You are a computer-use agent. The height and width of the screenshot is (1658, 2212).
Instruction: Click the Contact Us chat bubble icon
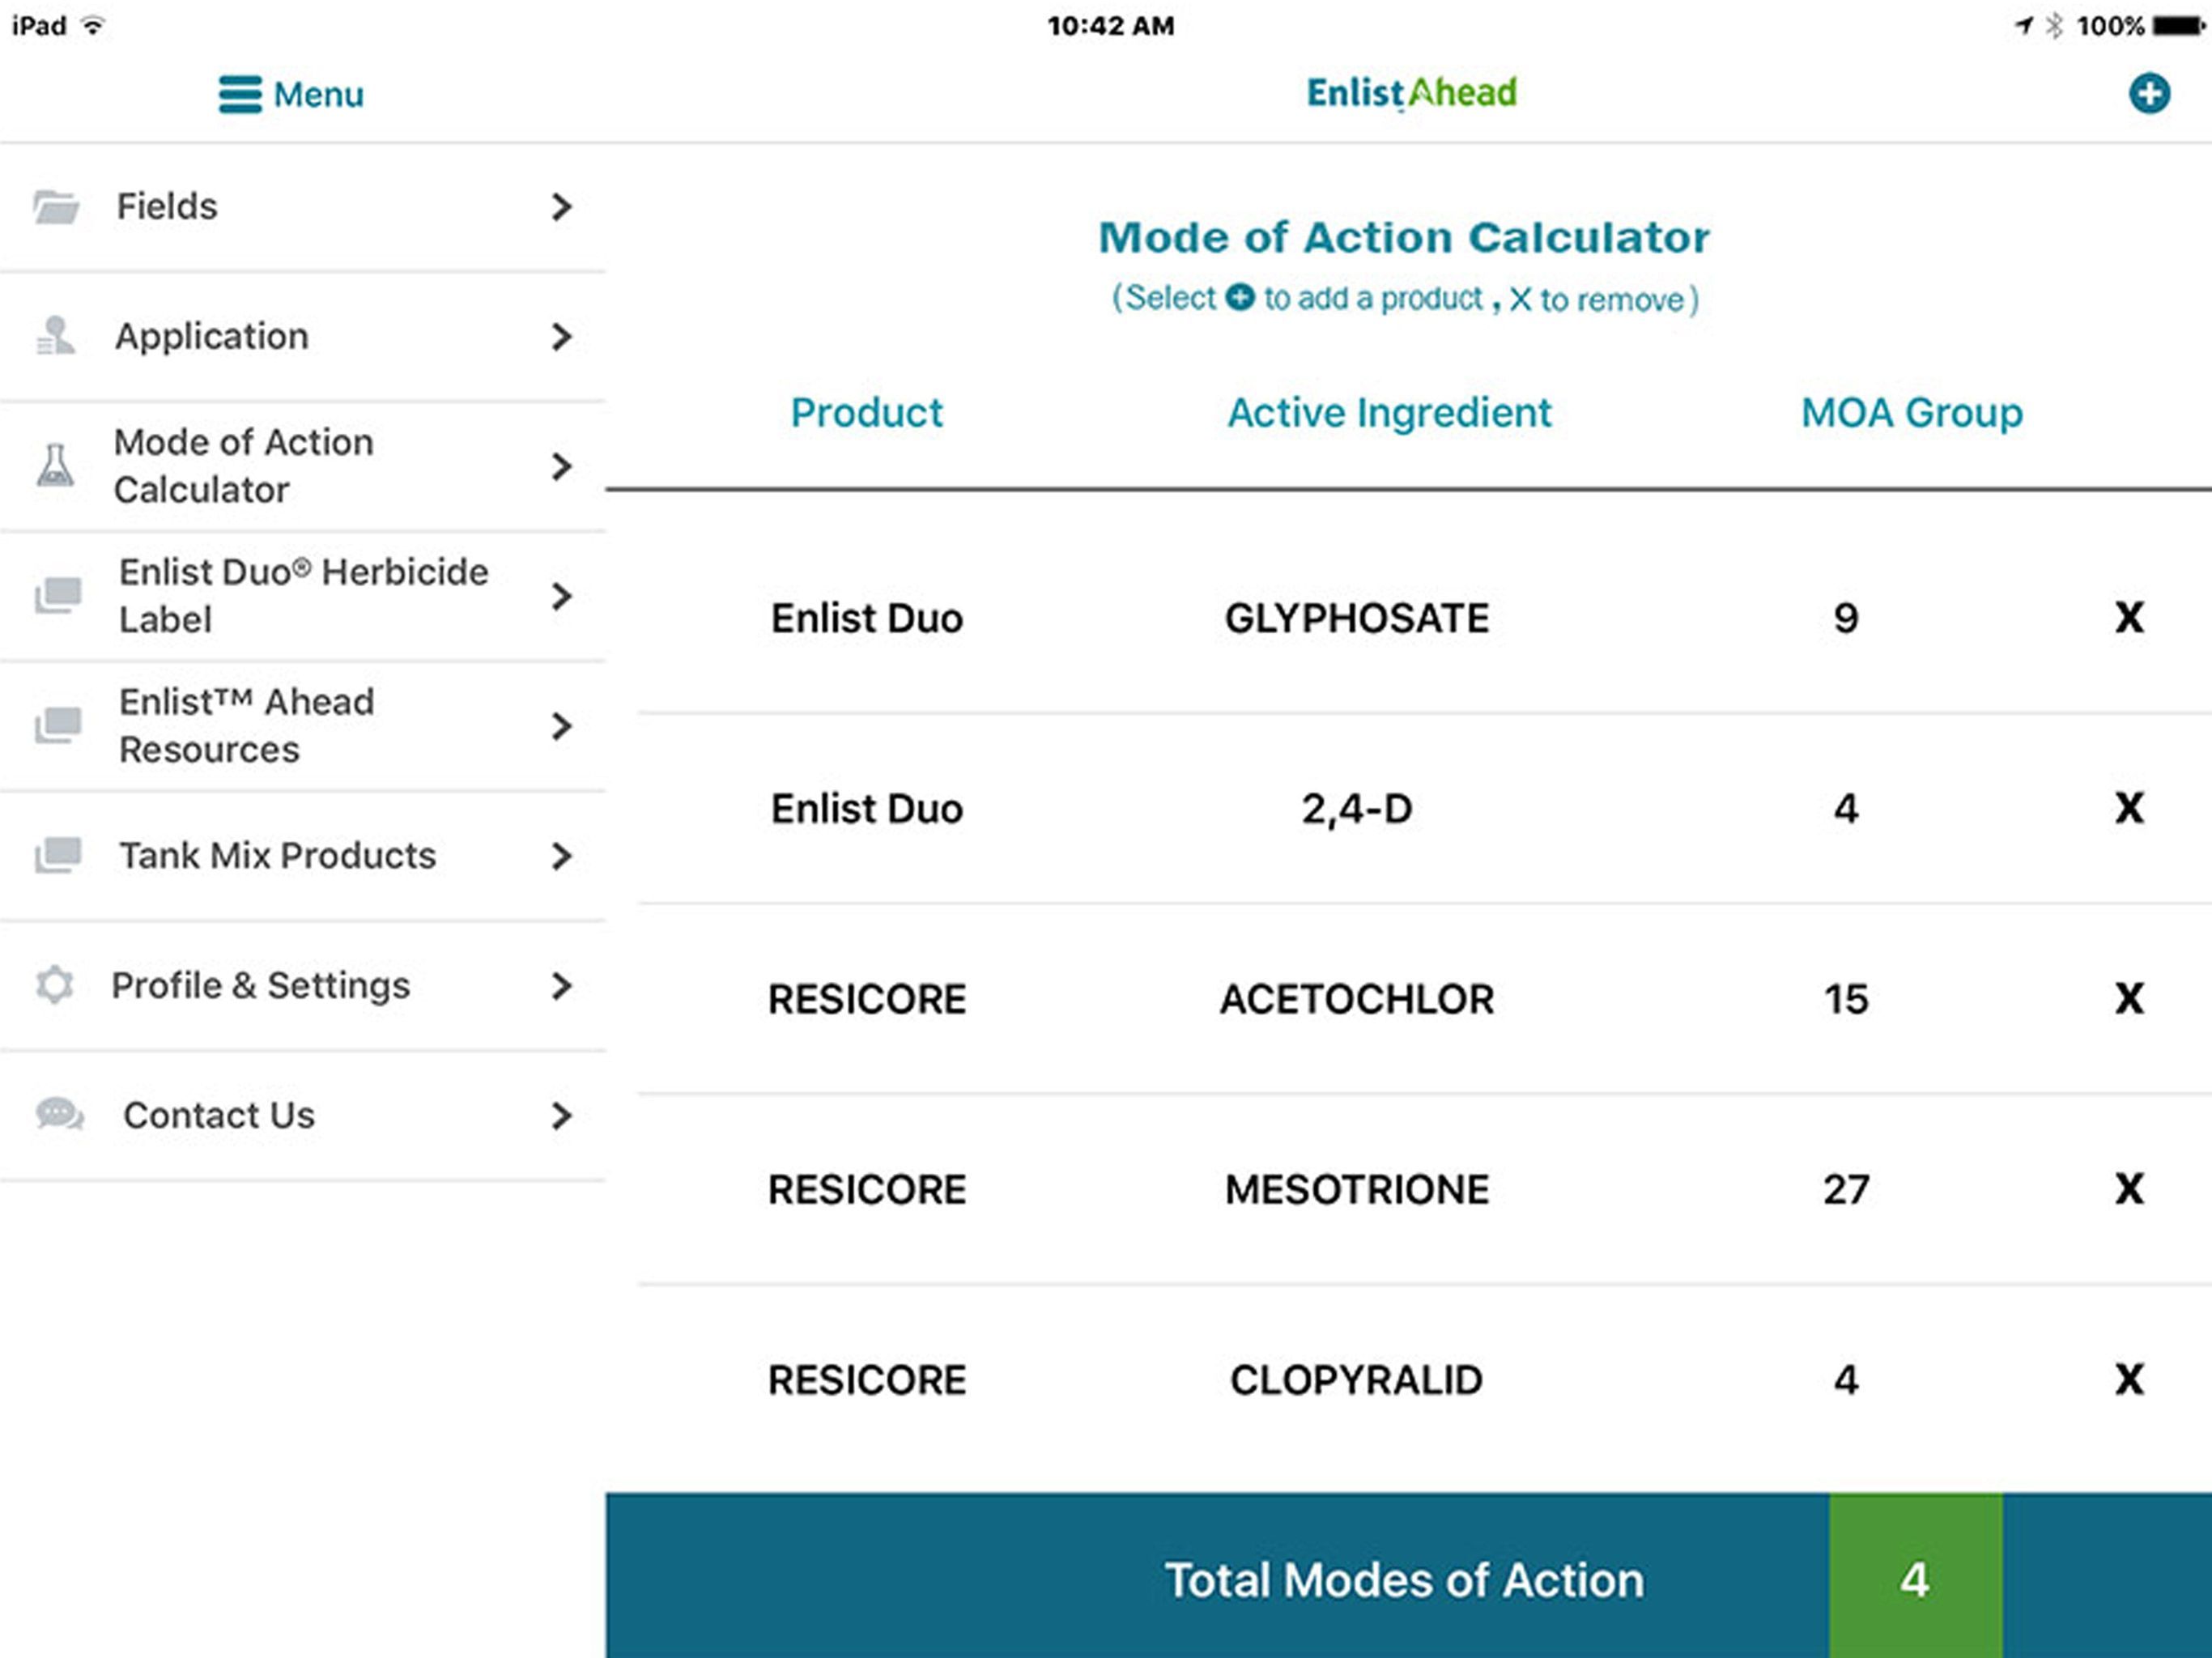60,1115
